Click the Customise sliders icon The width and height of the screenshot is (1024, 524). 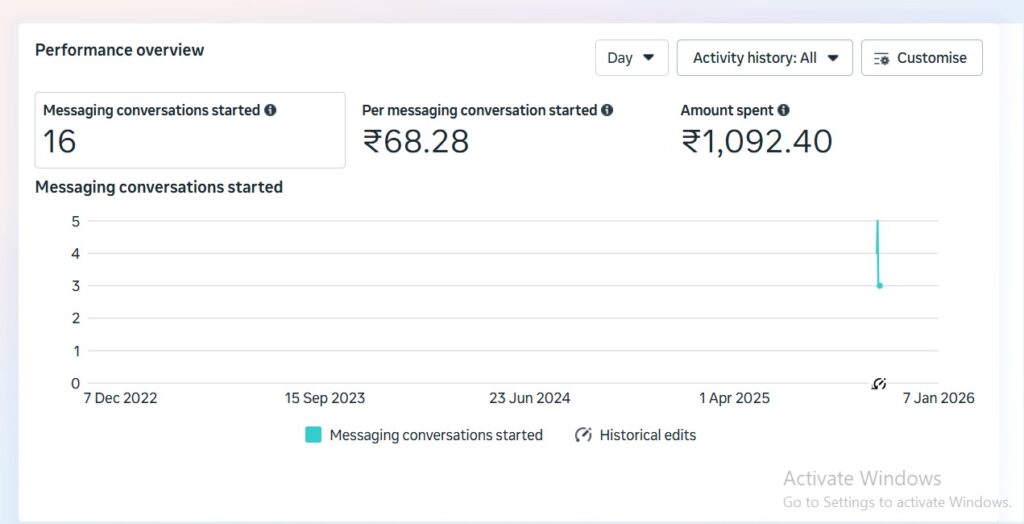pos(881,59)
